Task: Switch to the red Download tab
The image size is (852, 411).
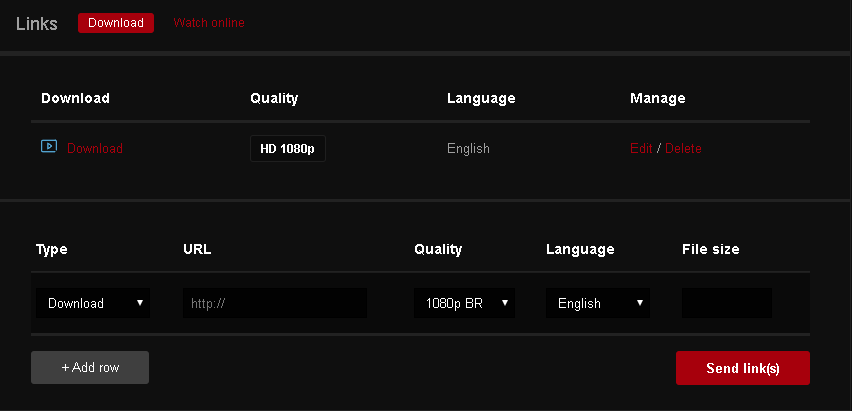Action: (x=116, y=23)
